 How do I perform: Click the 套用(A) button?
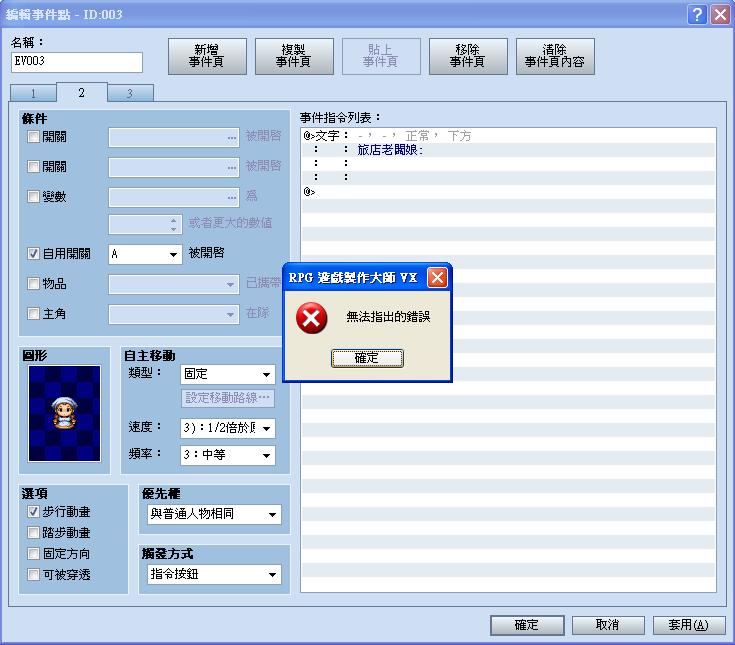[689, 625]
